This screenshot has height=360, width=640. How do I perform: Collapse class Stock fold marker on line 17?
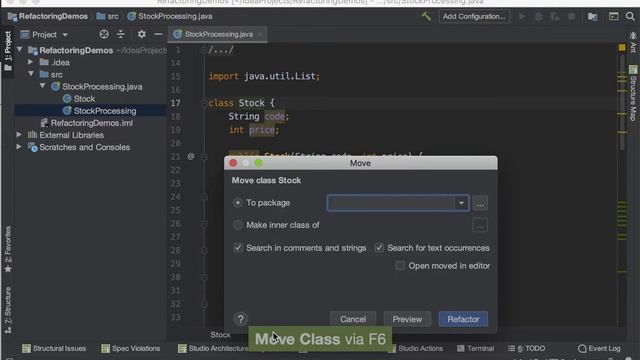(204, 103)
